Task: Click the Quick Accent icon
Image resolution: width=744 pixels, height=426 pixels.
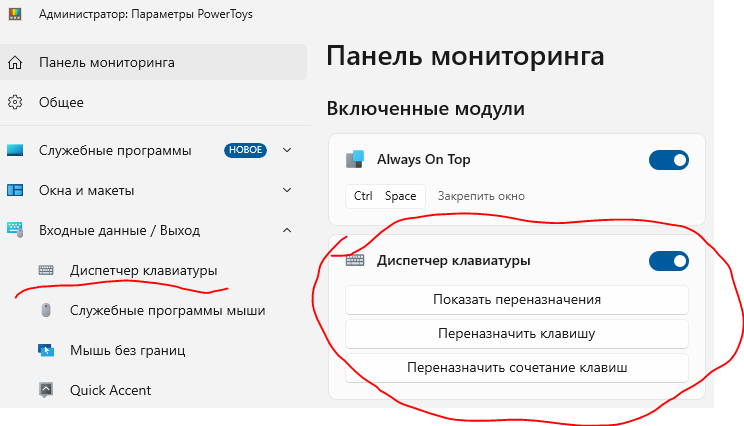Action: (x=46, y=390)
